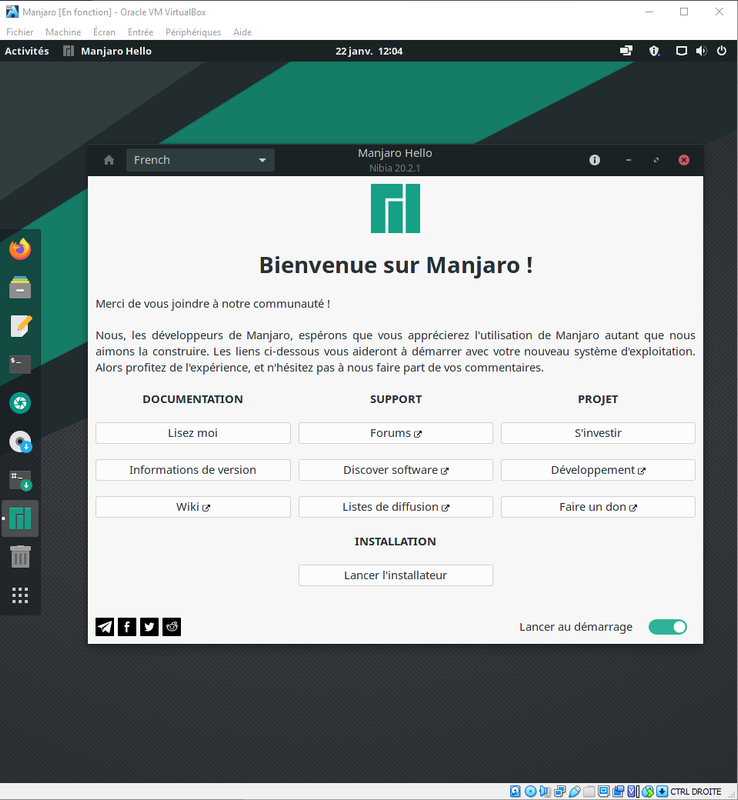
Task: Click the VirtualBox mouse integration status icon
Action: pyautogui.click(x=648, y=791)
